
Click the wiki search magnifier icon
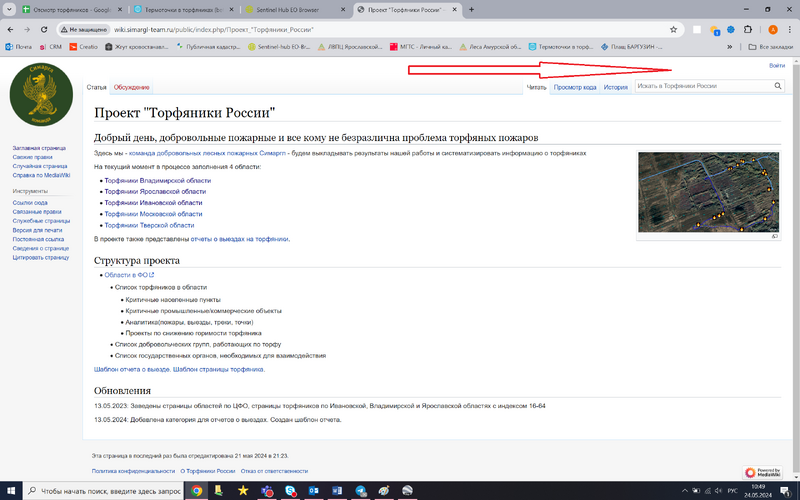tap(778, 86)
